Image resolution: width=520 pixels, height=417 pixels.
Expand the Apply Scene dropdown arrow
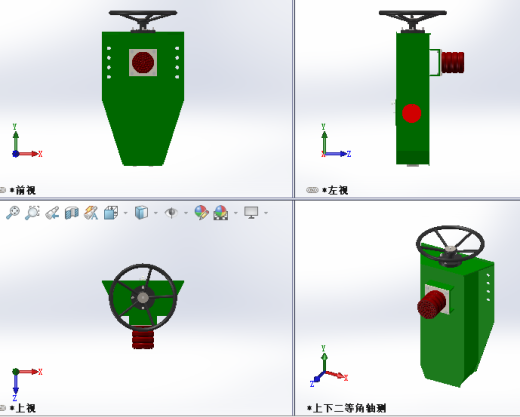tap(236, 213)
